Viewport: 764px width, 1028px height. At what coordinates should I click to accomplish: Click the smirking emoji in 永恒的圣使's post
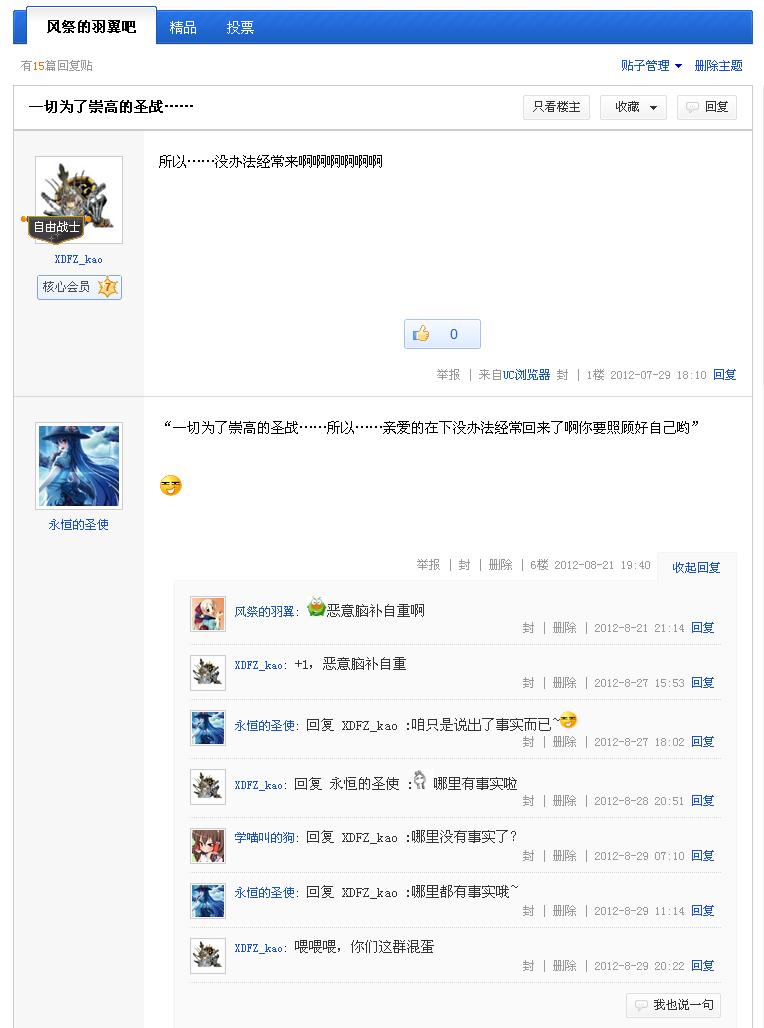(x=171, y=485)
